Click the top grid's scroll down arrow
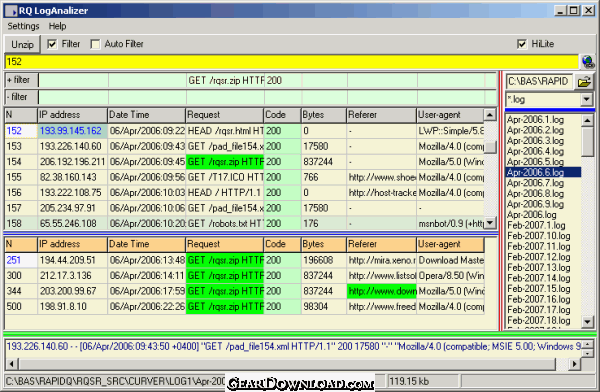The width and height of the screenshot is (600, 392). tap(490, 223)
